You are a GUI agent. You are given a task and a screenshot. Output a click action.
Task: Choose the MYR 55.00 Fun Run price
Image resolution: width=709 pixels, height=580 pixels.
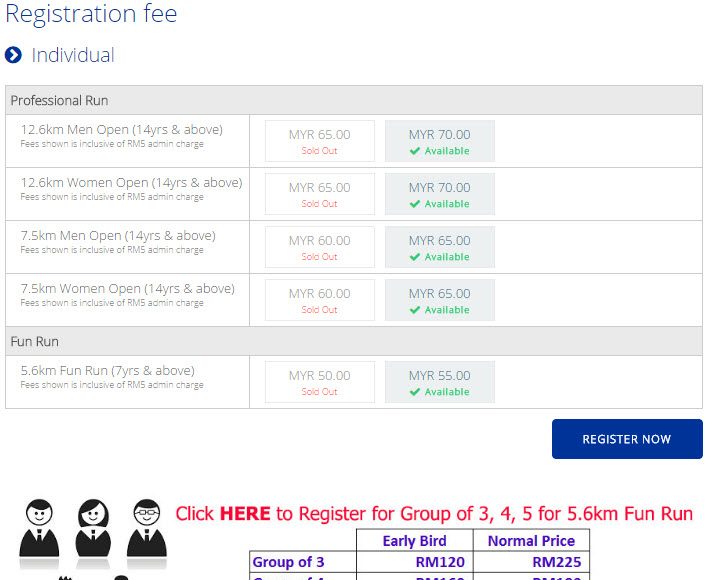[x=440, y=382]
